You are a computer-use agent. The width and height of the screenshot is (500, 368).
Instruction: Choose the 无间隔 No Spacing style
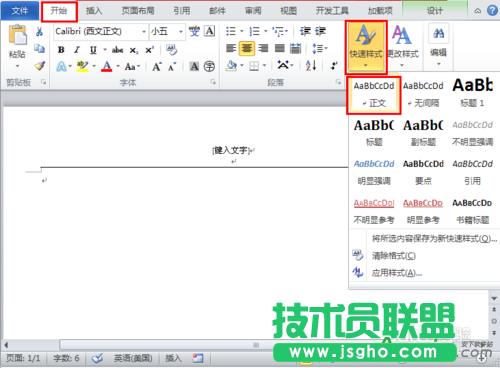coord(423,95)
